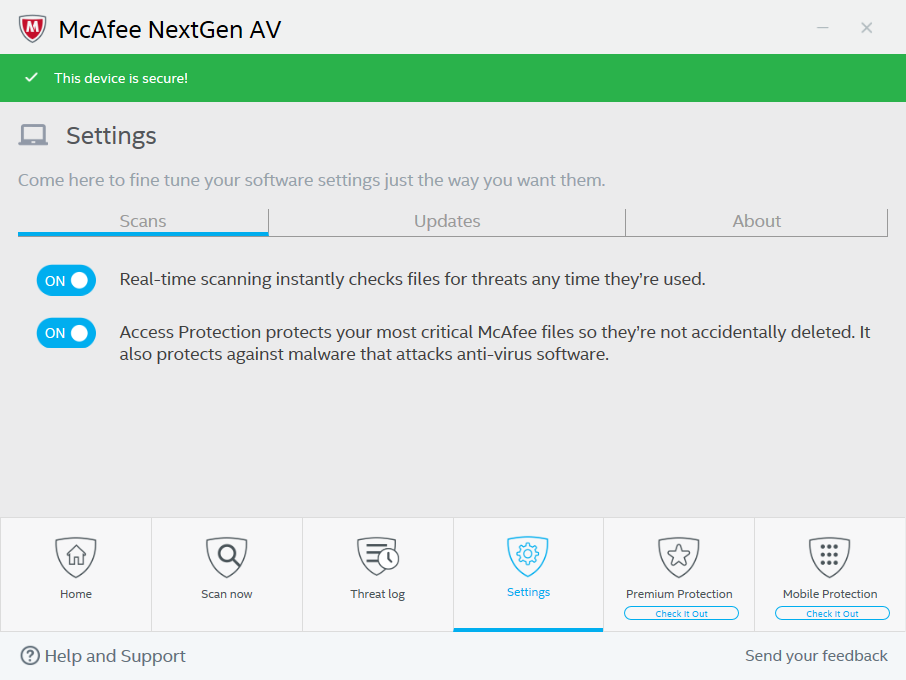Viewport: 906px width, 680px height.
Task: Switch to the Updates tab
Action: [x=447, y=222]
